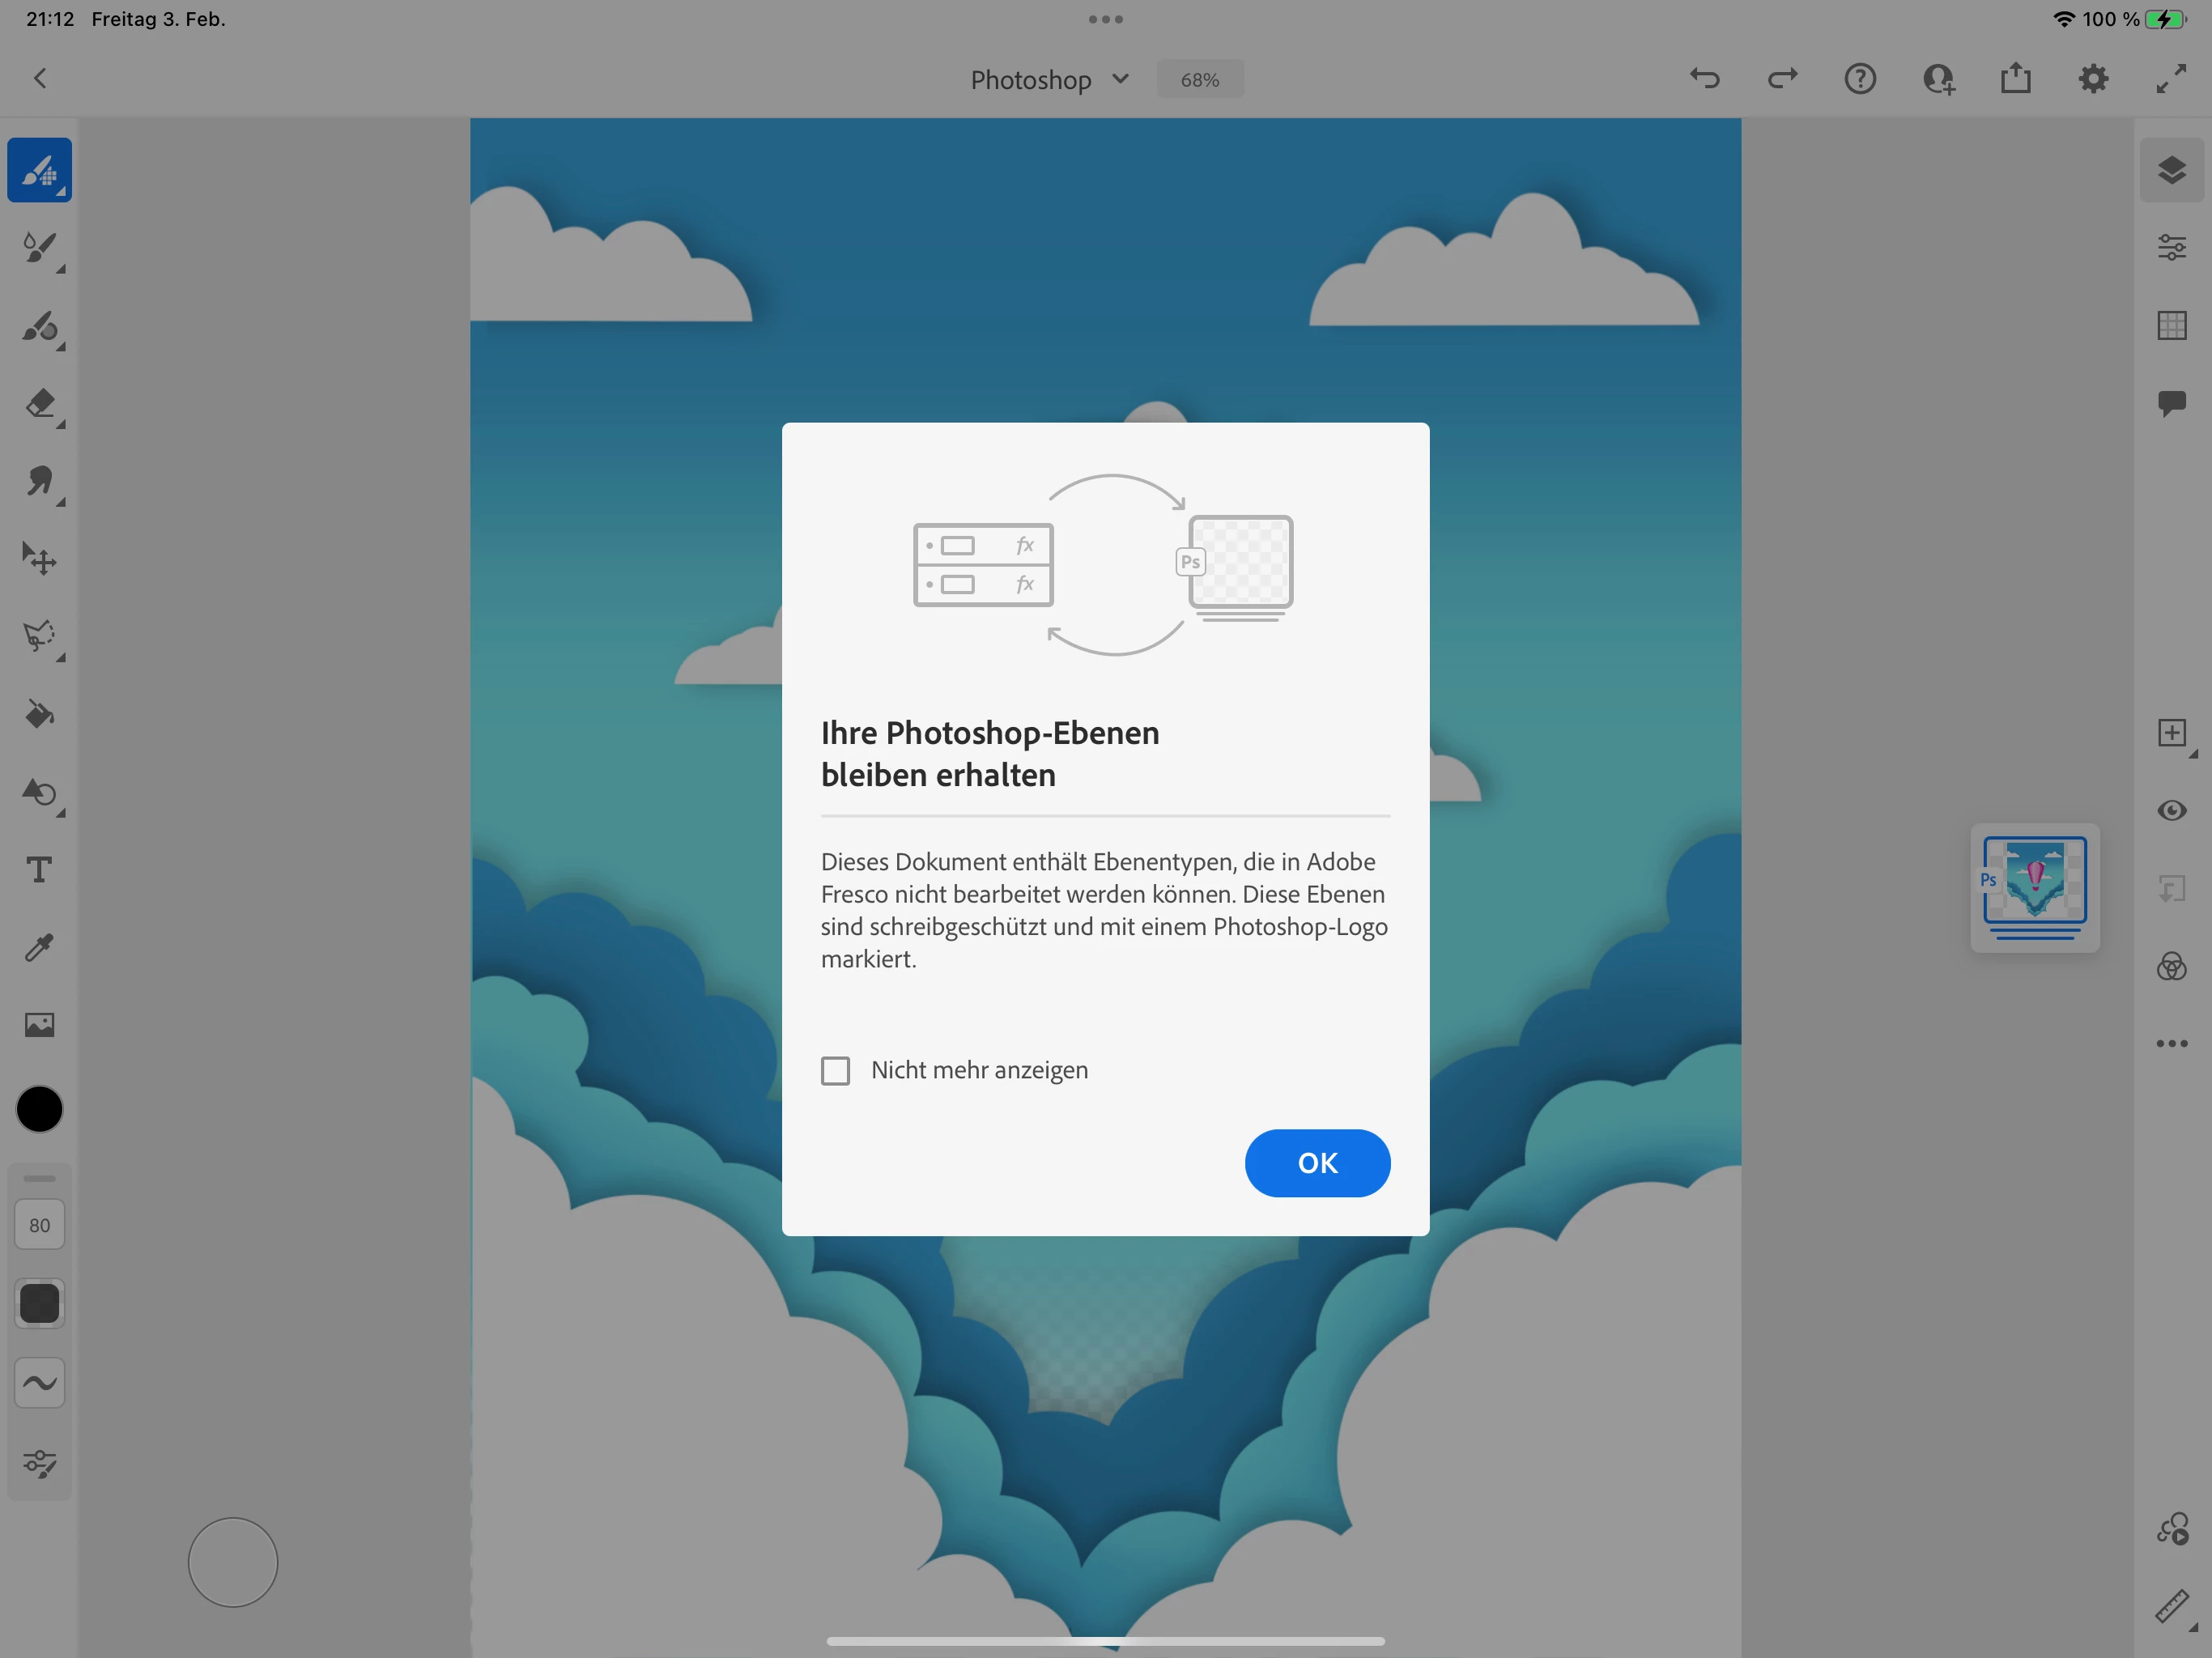Select the smudge tool
2212x1658 pixels.
[39, 482]
